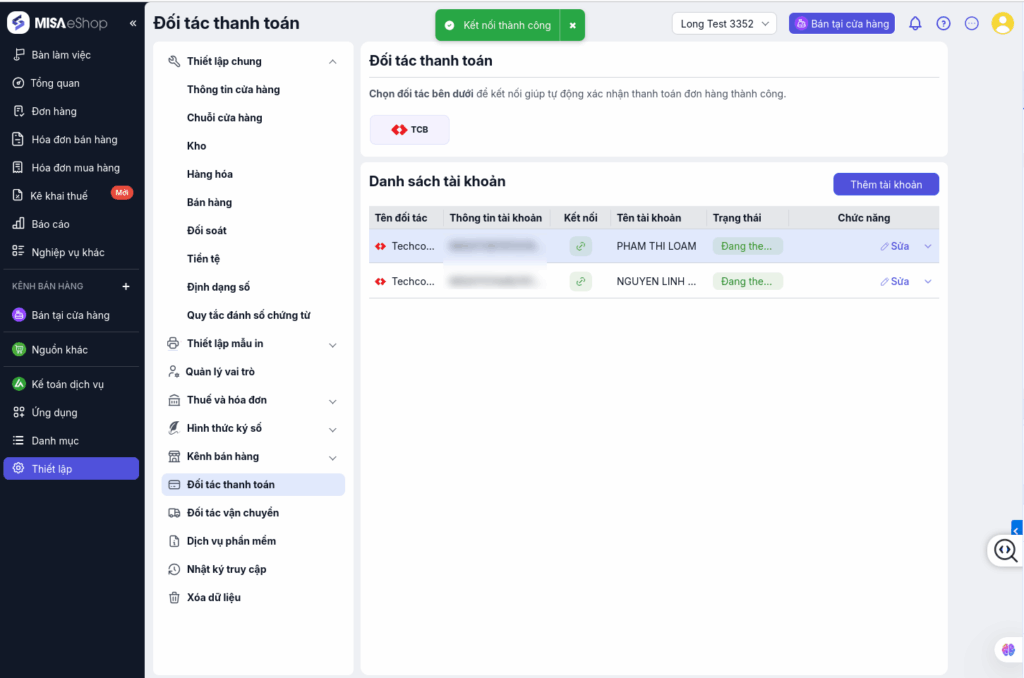
Task: Click the plus icon beside KÊNH BÁN HÀNG
Action: (x=126, y=287)
